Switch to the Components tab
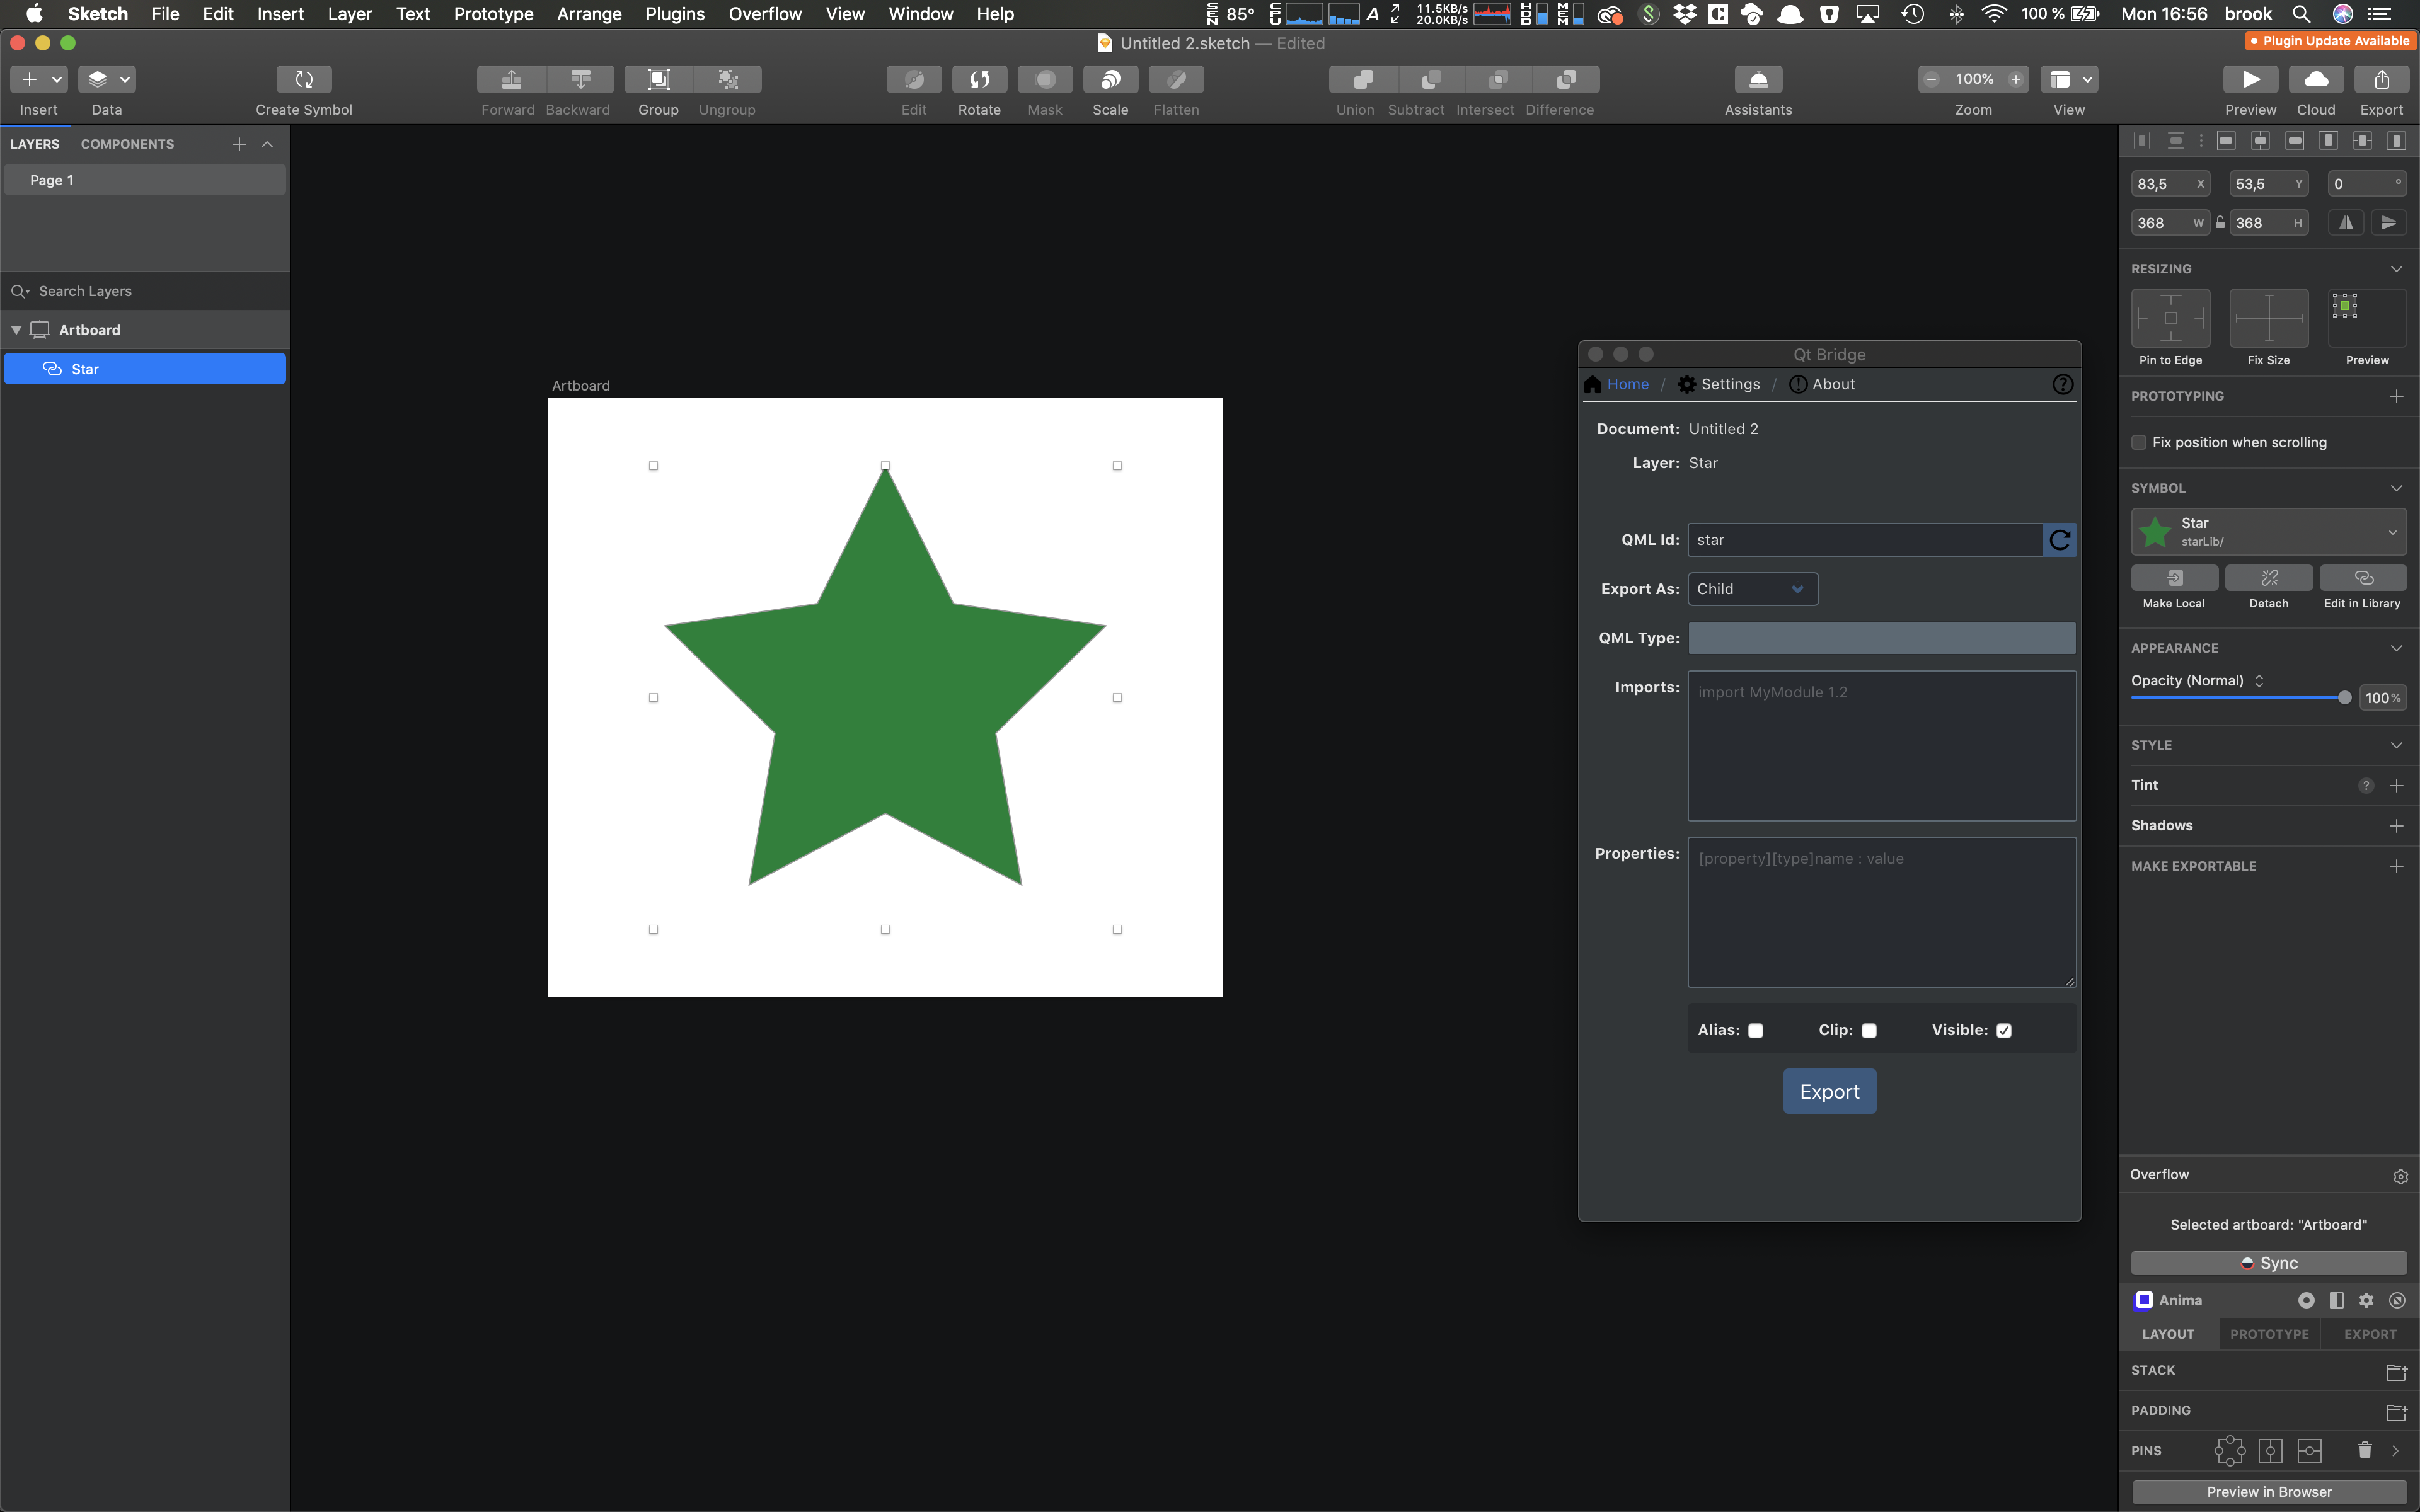Viewport: 2420px width, 1512px height. [x=127, y=144]
